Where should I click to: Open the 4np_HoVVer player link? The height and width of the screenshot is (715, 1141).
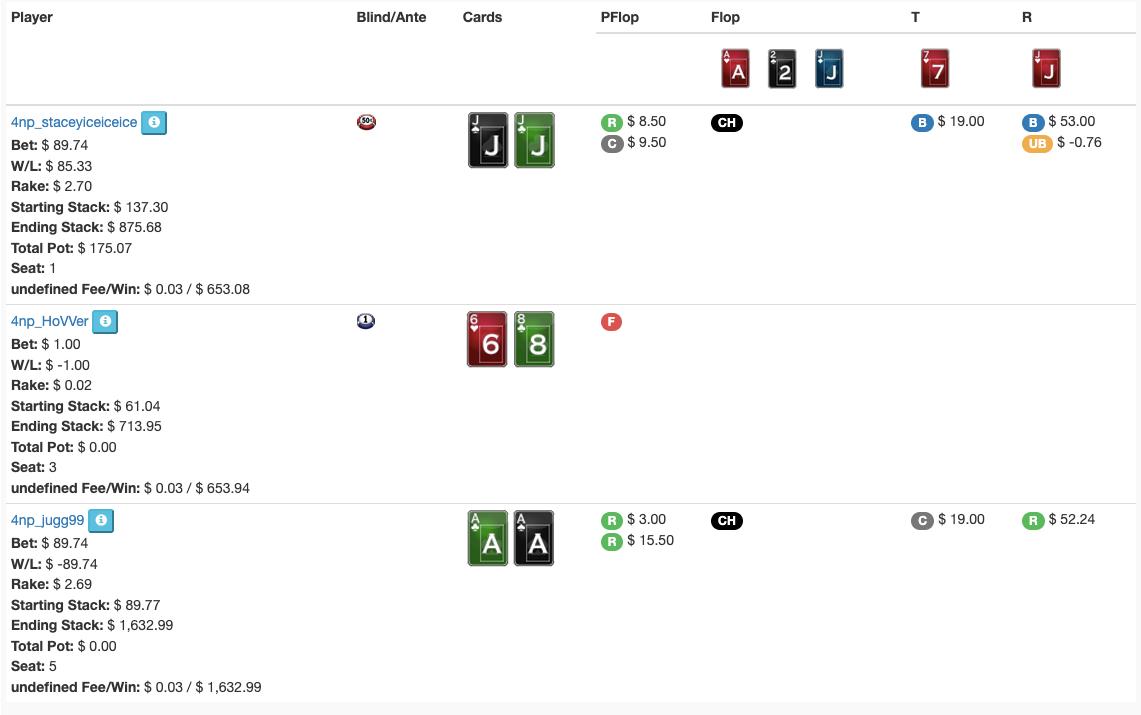[50, 322]
